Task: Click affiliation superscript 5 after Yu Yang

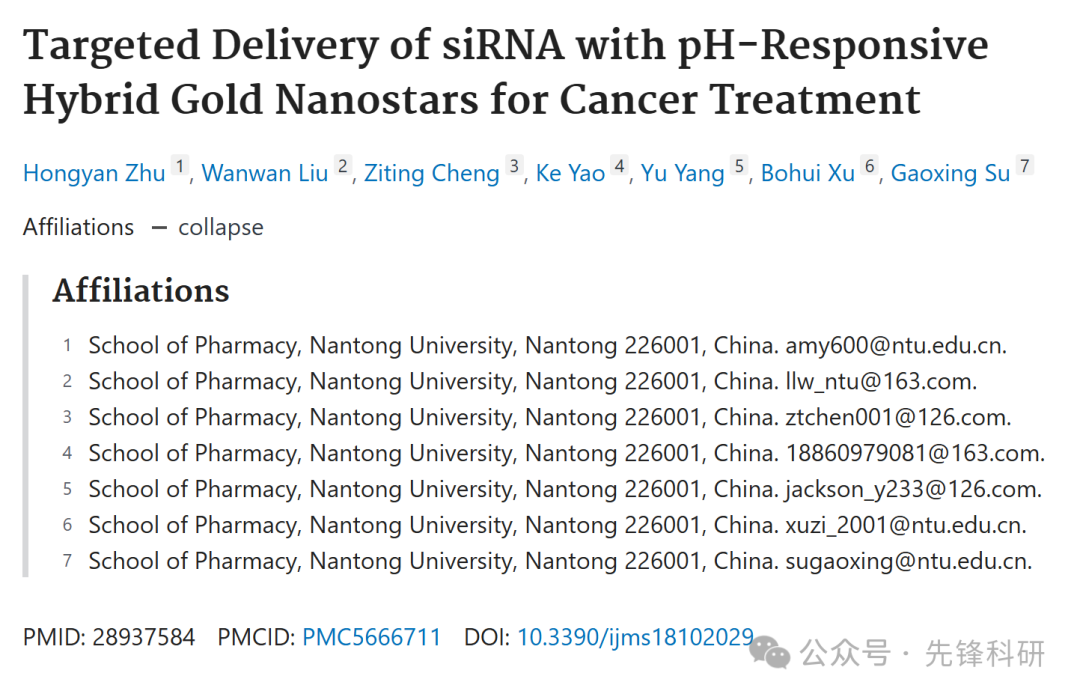Action: click(739, 166)
